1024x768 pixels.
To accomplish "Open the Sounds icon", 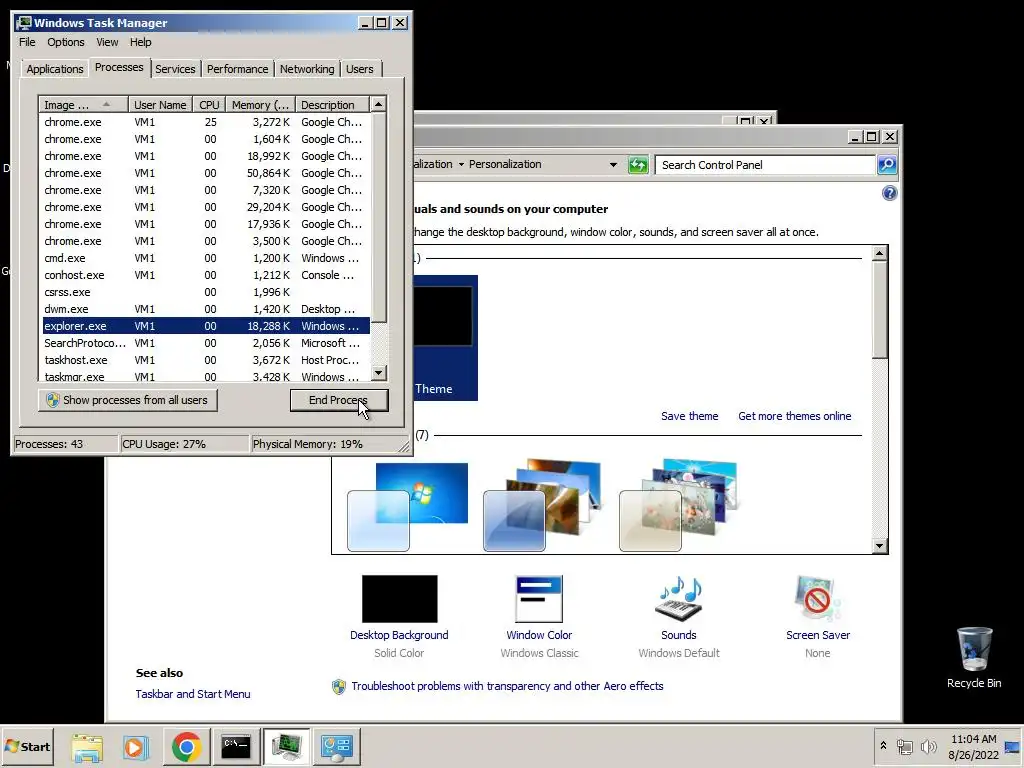I will 679,599.
